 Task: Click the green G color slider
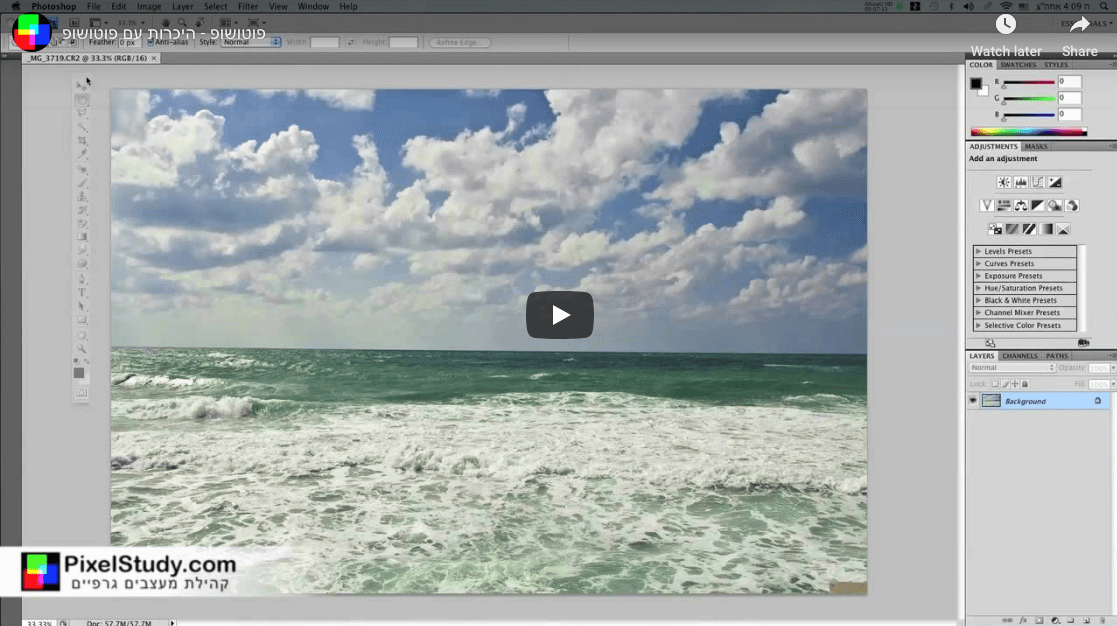click(x=1029, y=99)
